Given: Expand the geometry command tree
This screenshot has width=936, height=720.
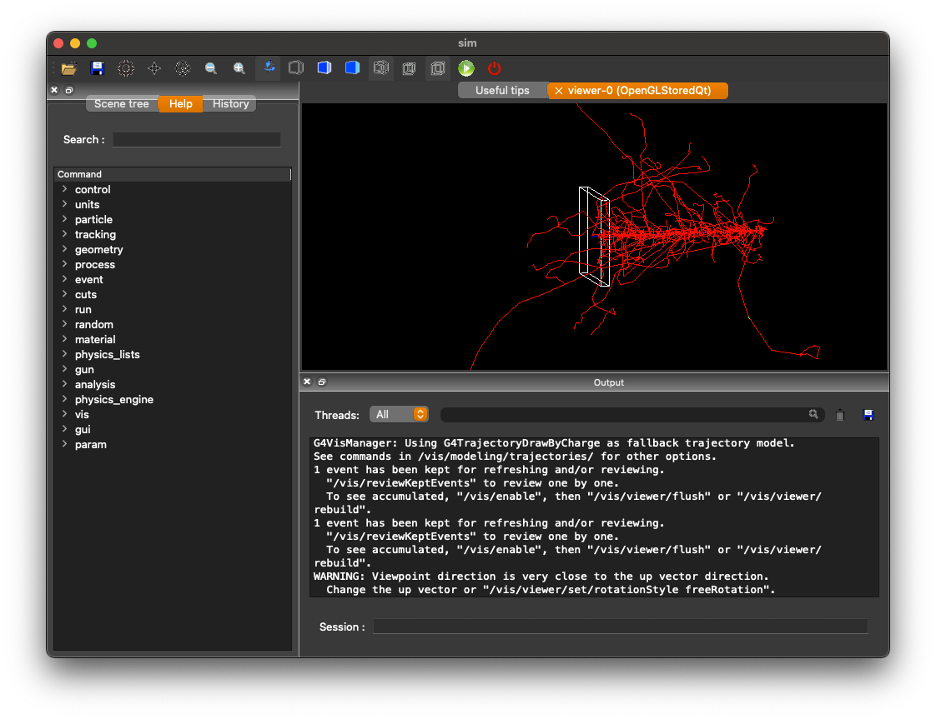Looking at the screenshot, I should point(64,249).
